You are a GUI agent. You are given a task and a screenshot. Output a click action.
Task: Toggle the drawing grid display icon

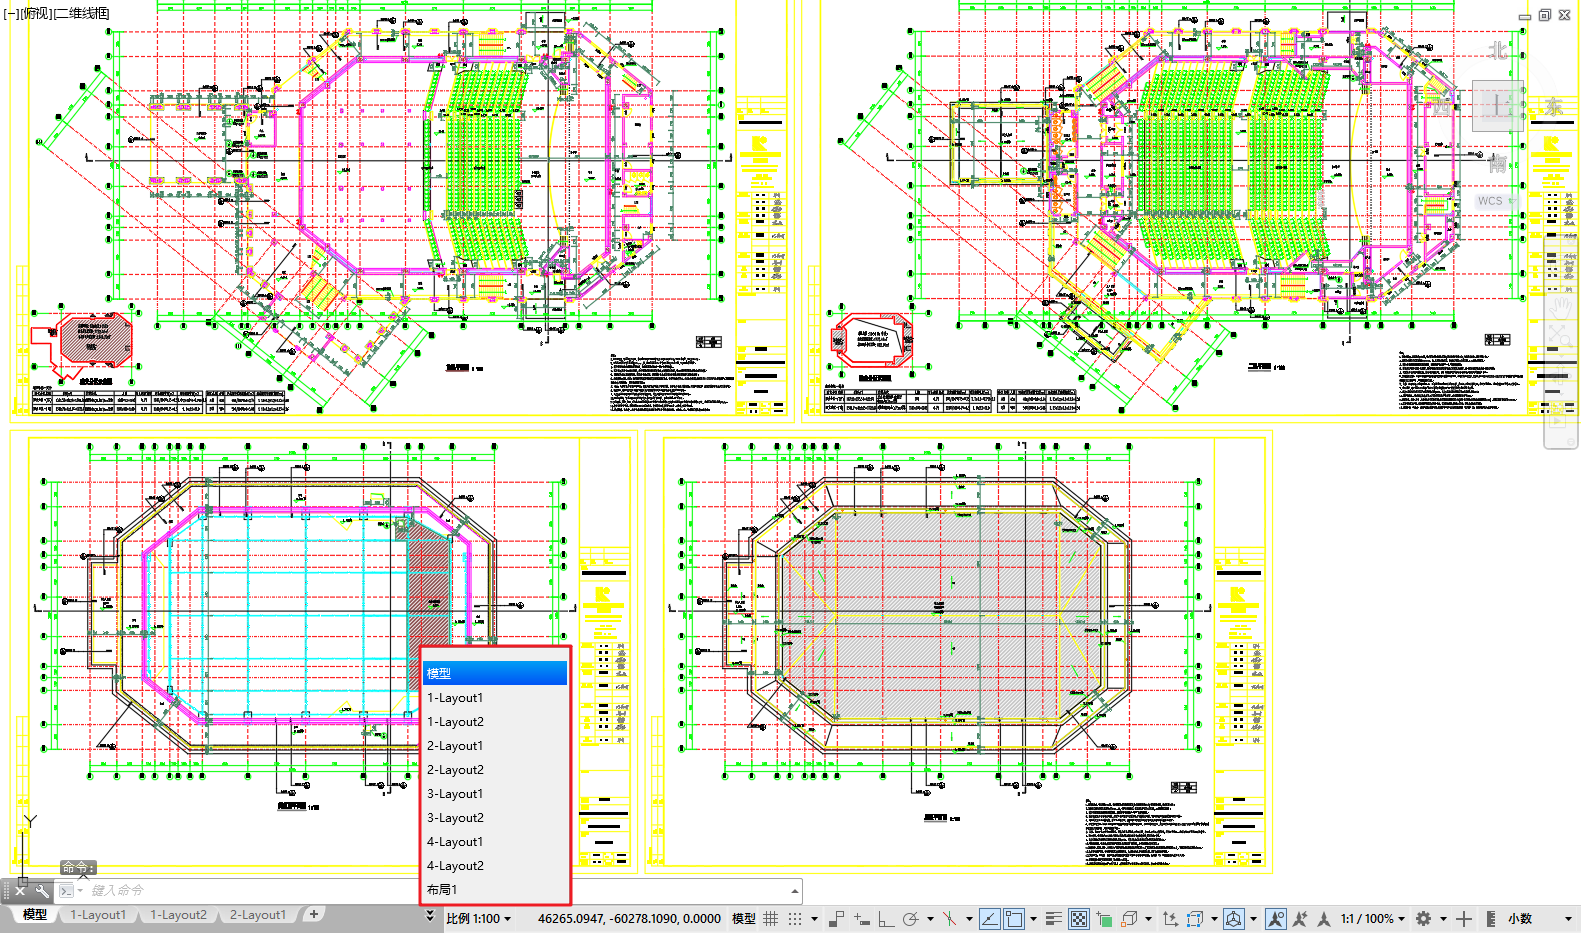[x=770, y=918]
